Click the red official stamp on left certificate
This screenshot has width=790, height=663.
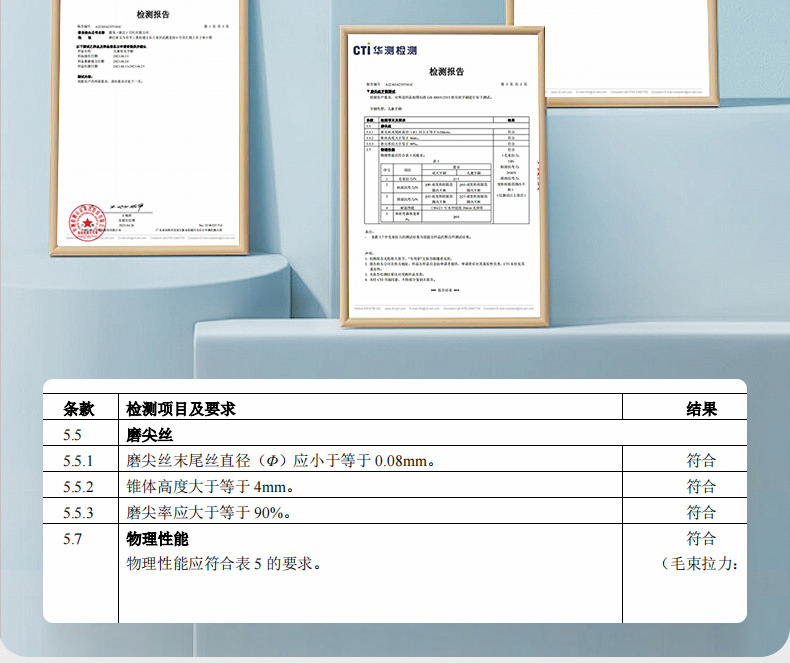88,222
